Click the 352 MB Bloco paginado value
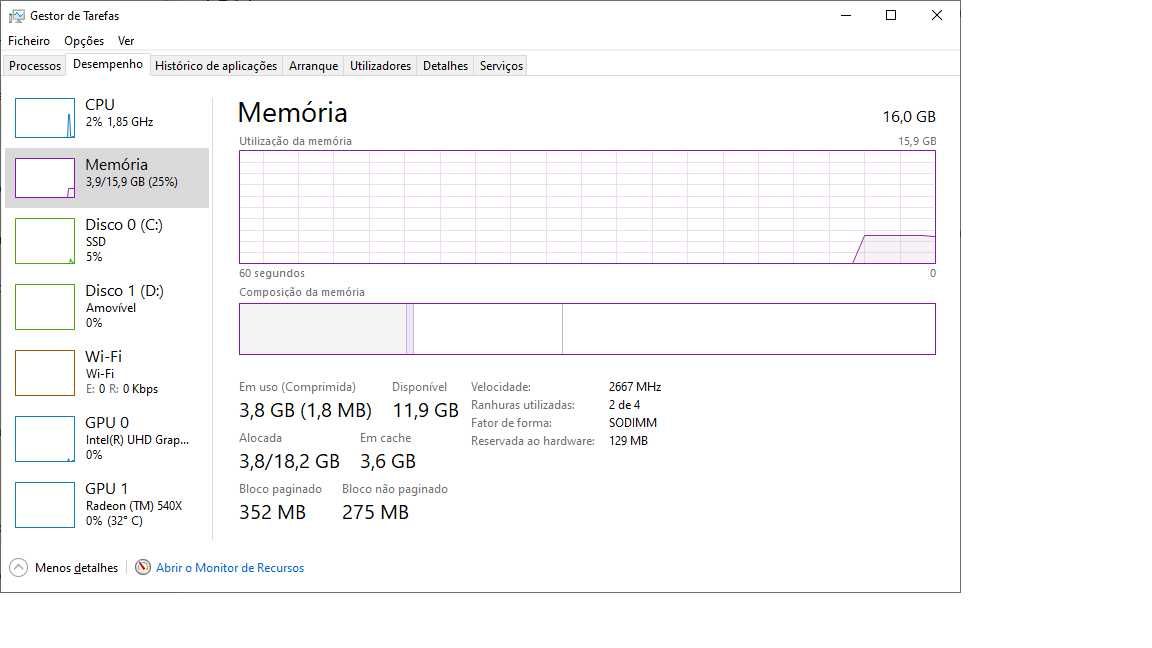The width and height of the screenshot is (1152, 648). [273, 513]
